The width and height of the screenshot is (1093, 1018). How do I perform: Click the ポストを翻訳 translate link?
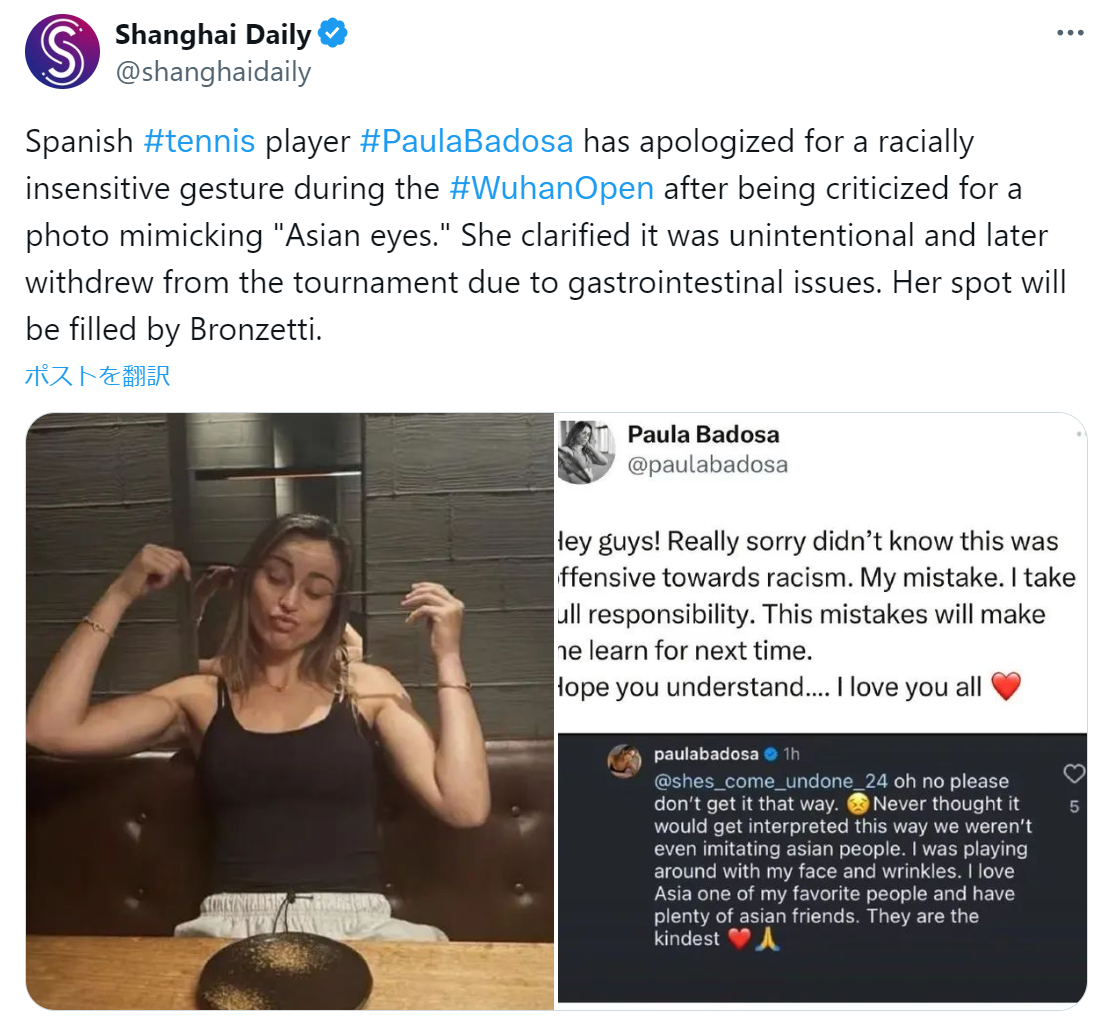point(97,376)
